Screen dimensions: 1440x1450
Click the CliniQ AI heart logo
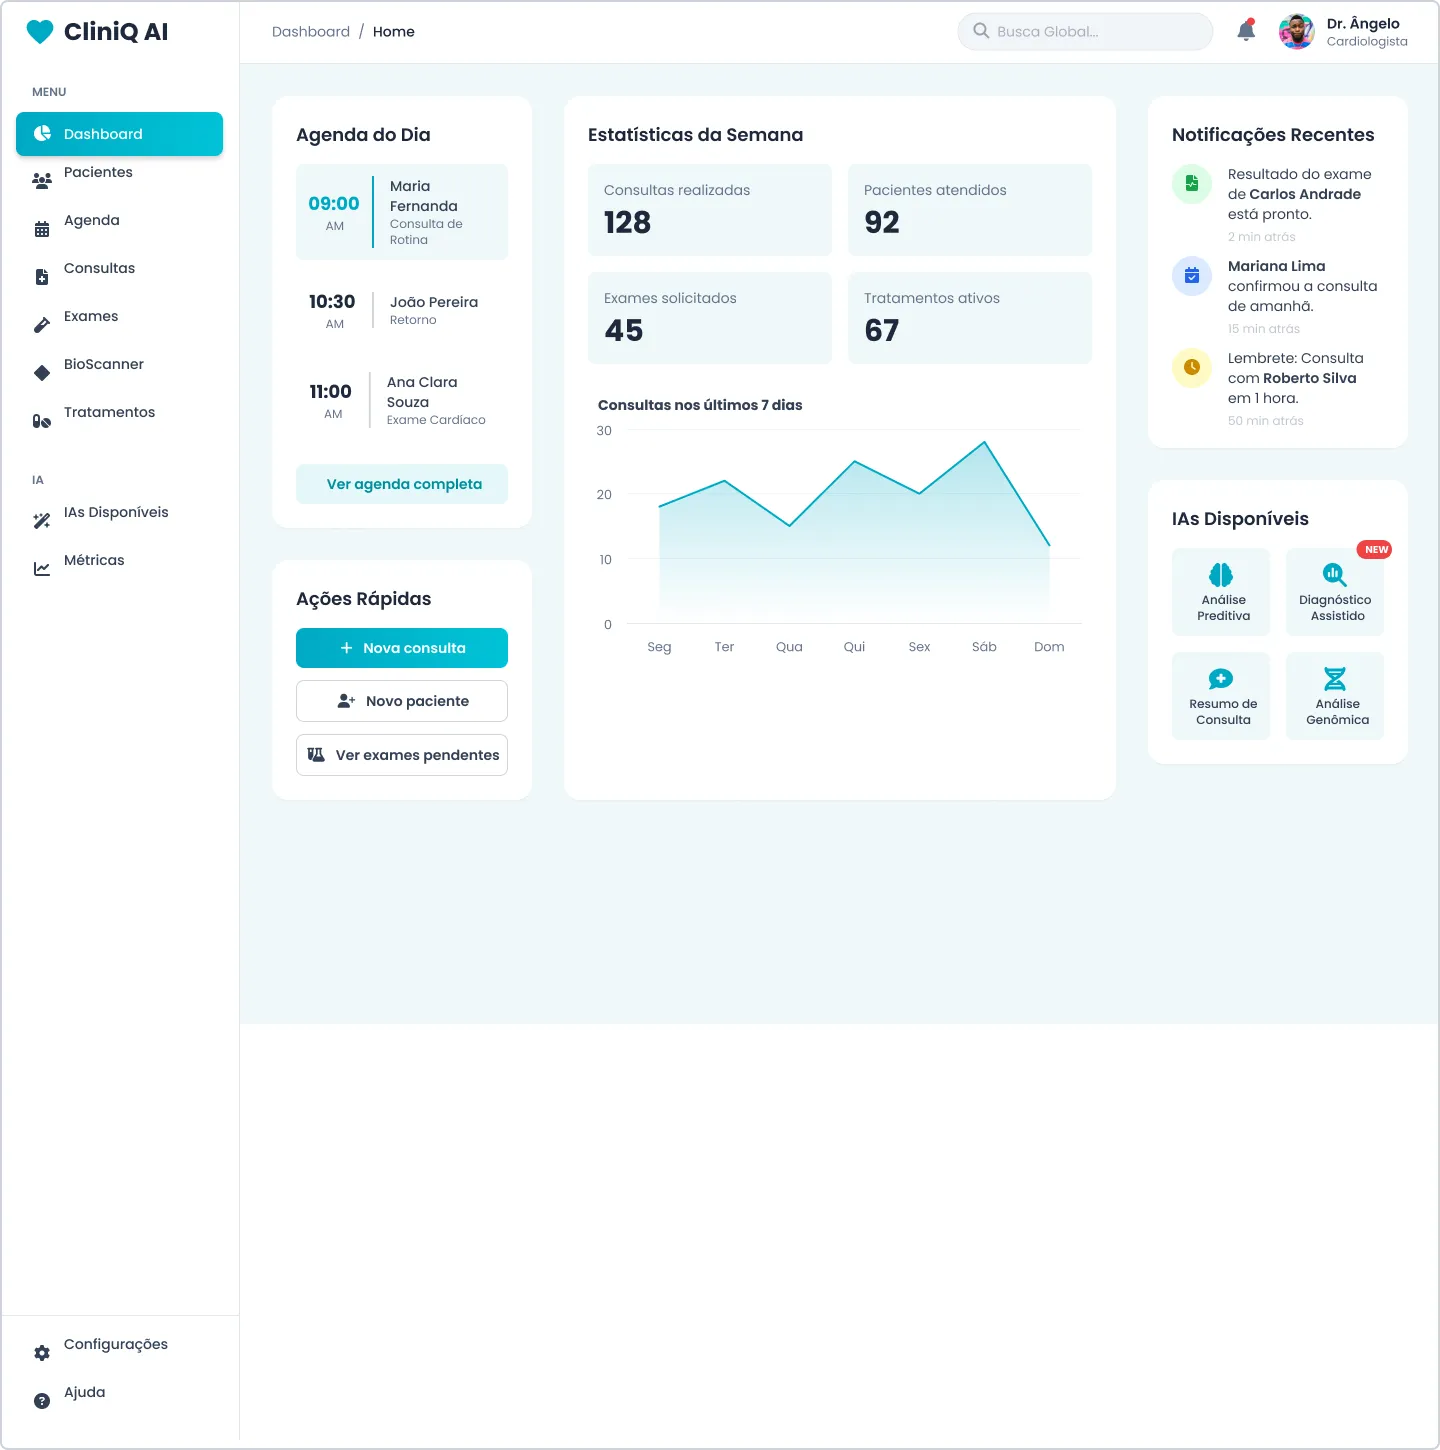pyautogui.click(x=40, y=32)
